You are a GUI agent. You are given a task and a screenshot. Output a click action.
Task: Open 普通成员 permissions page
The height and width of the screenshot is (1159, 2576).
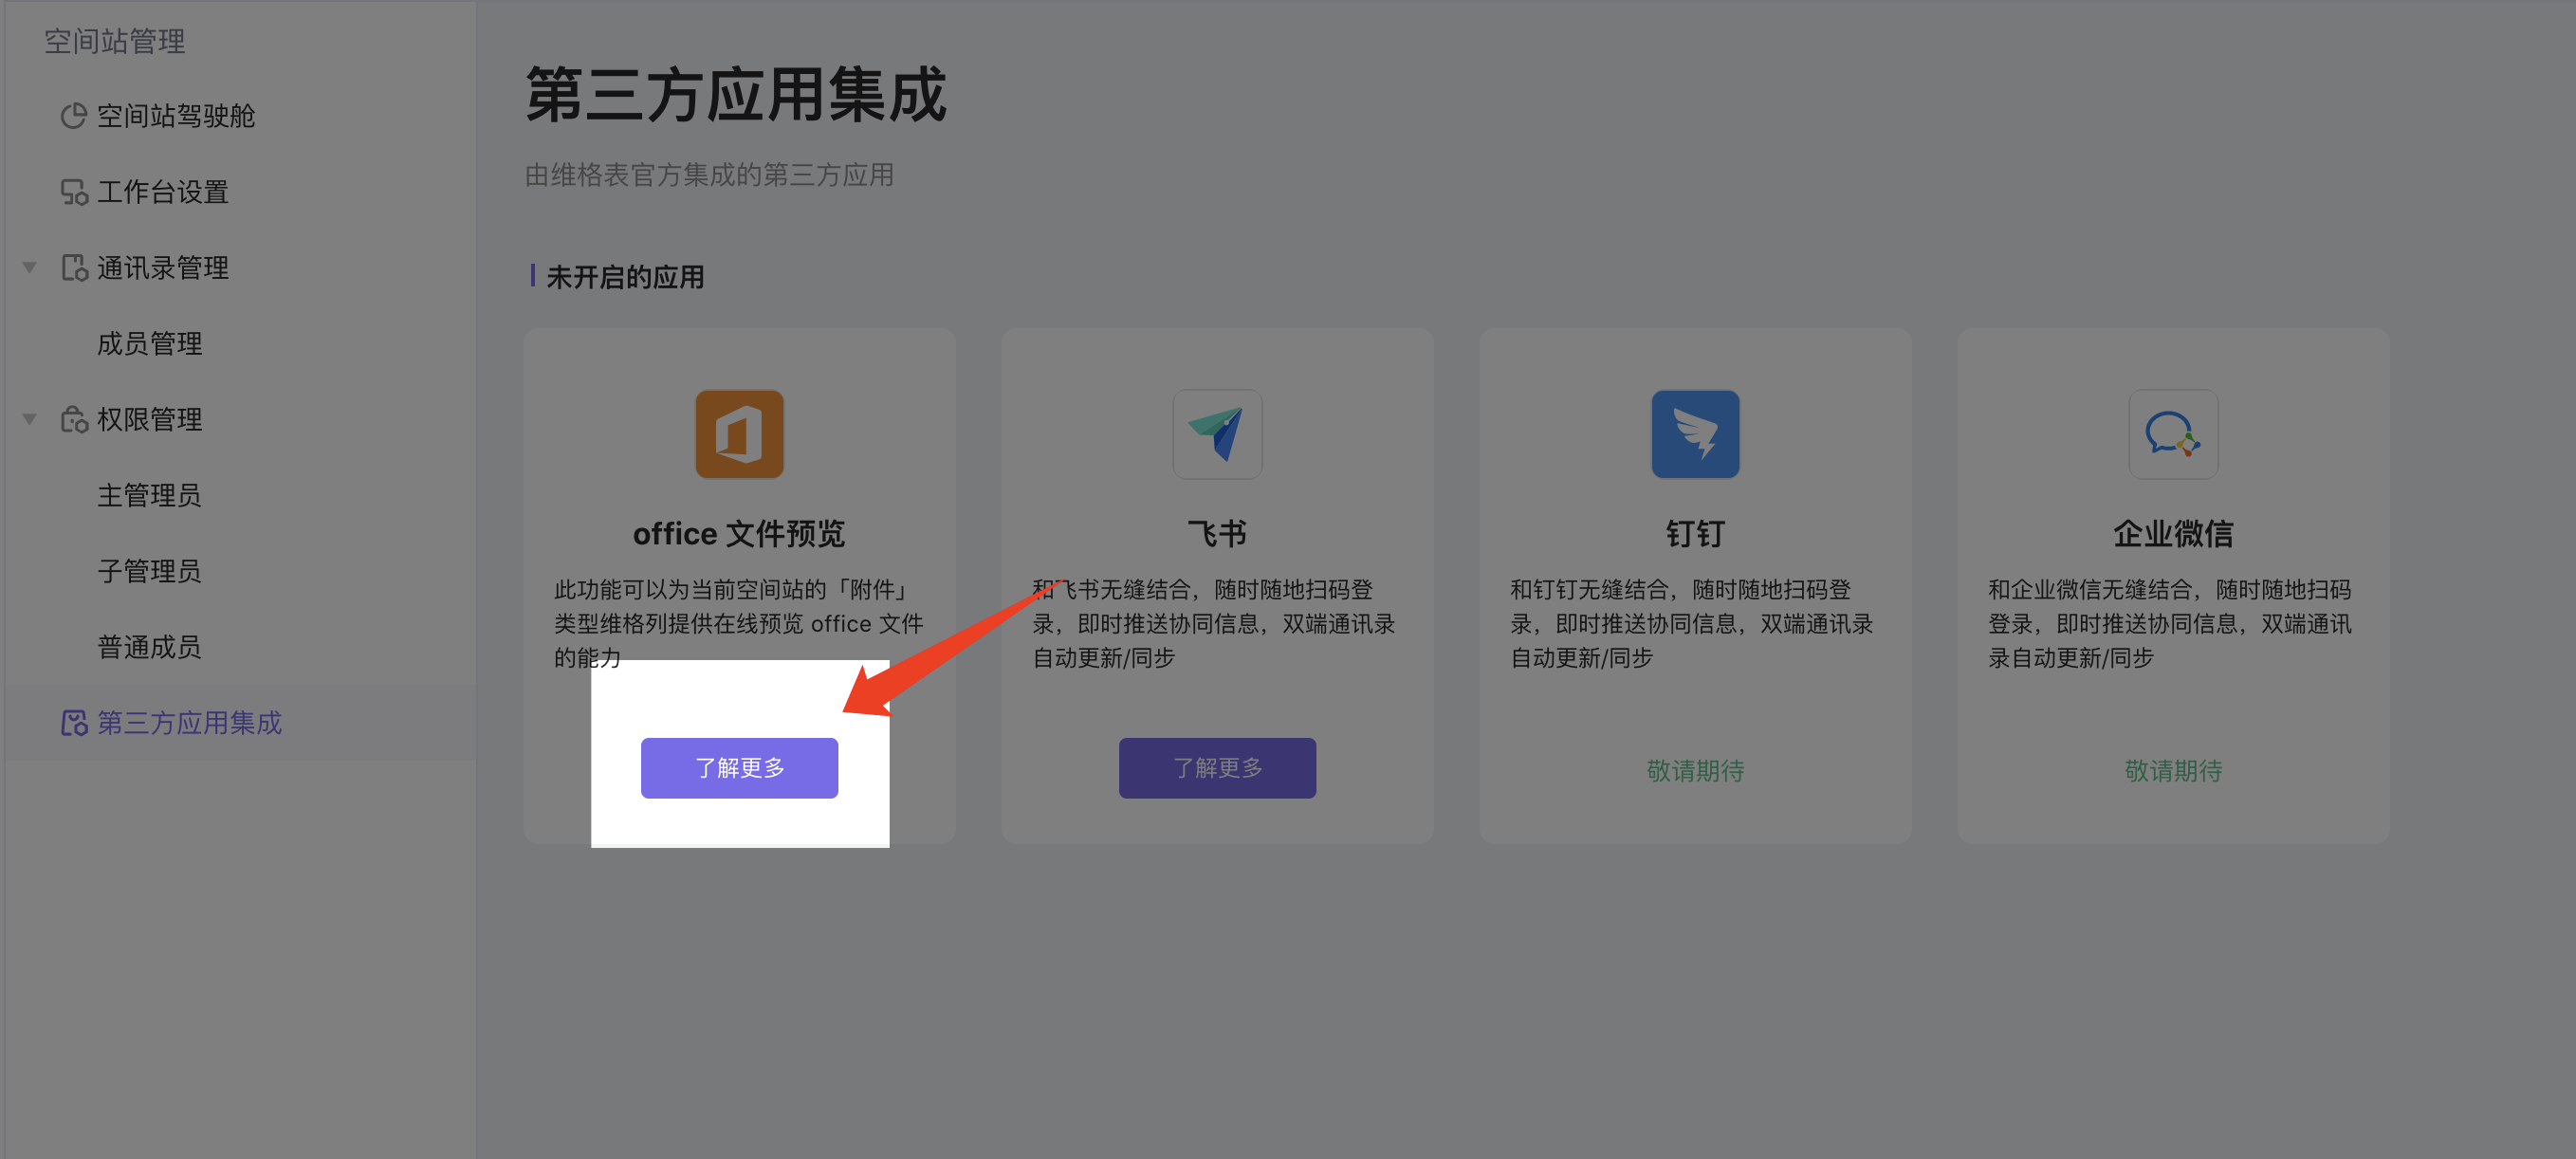(149, 648)
